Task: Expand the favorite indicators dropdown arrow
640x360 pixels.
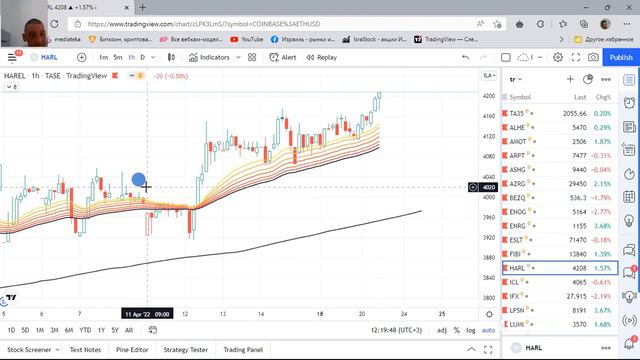Action: [238, 58]
